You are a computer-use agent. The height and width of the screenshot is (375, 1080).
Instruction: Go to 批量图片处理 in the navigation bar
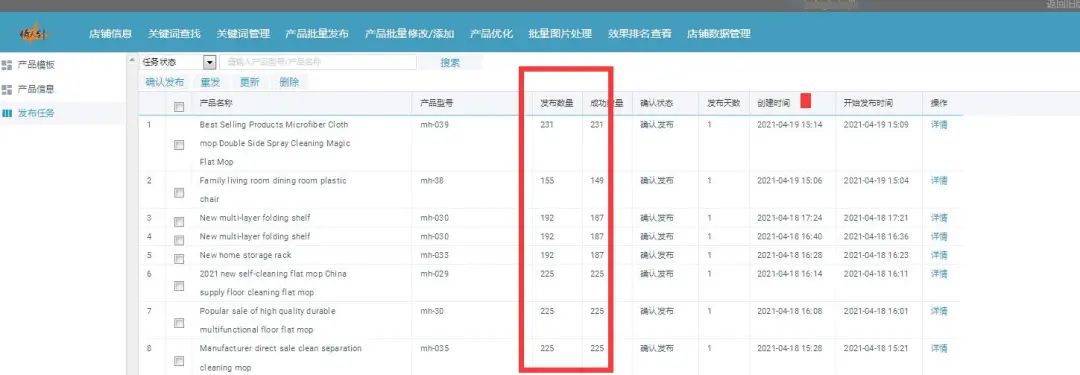[x=560, y=33]
